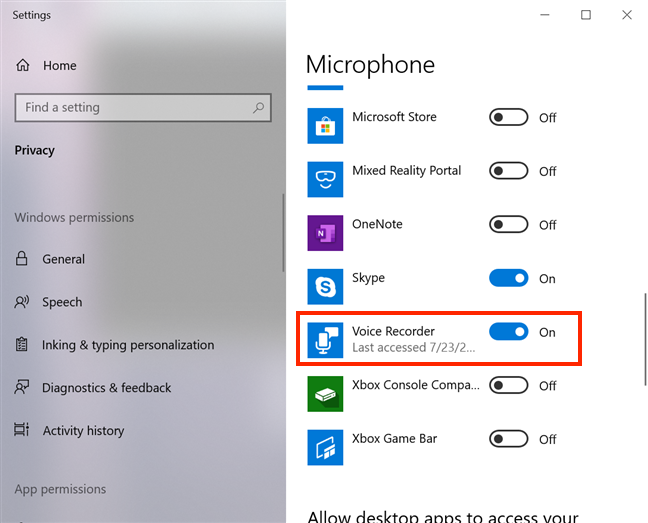Click the General lock icon
The height and width of the screenshot is (523, 648).
(21, 259)
